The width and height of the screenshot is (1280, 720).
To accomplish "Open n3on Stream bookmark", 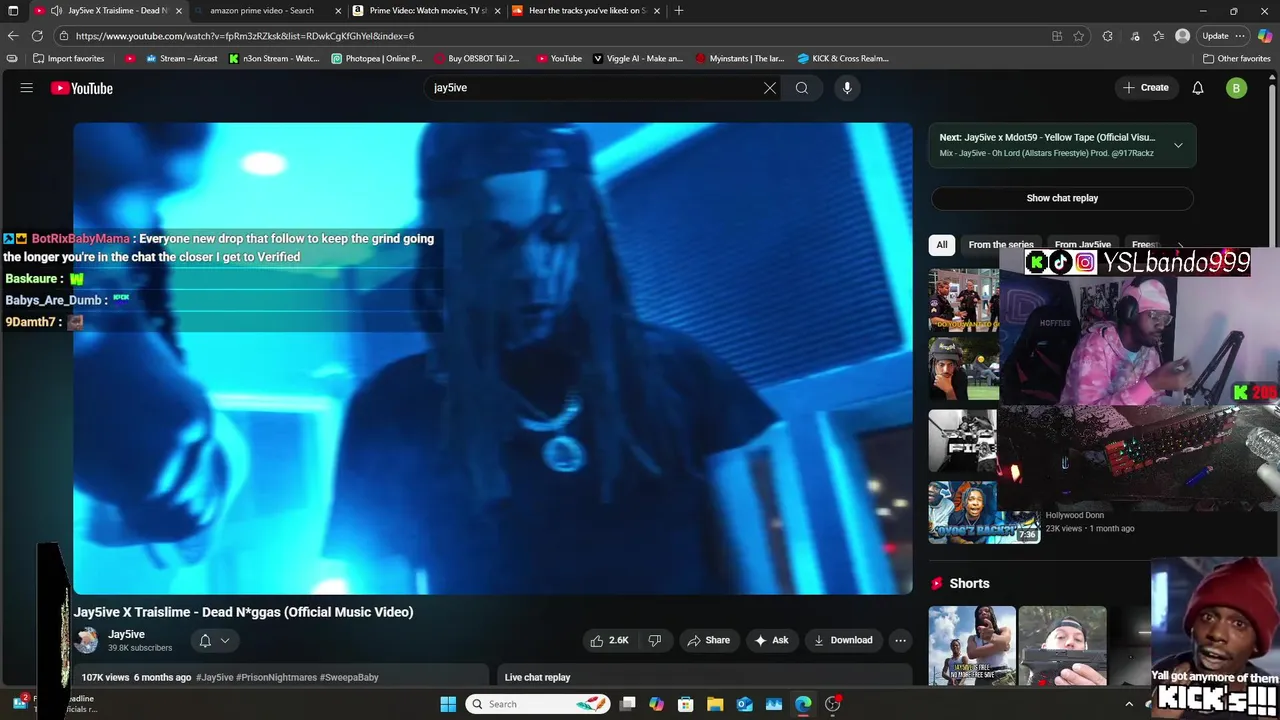I will point(274,59).
